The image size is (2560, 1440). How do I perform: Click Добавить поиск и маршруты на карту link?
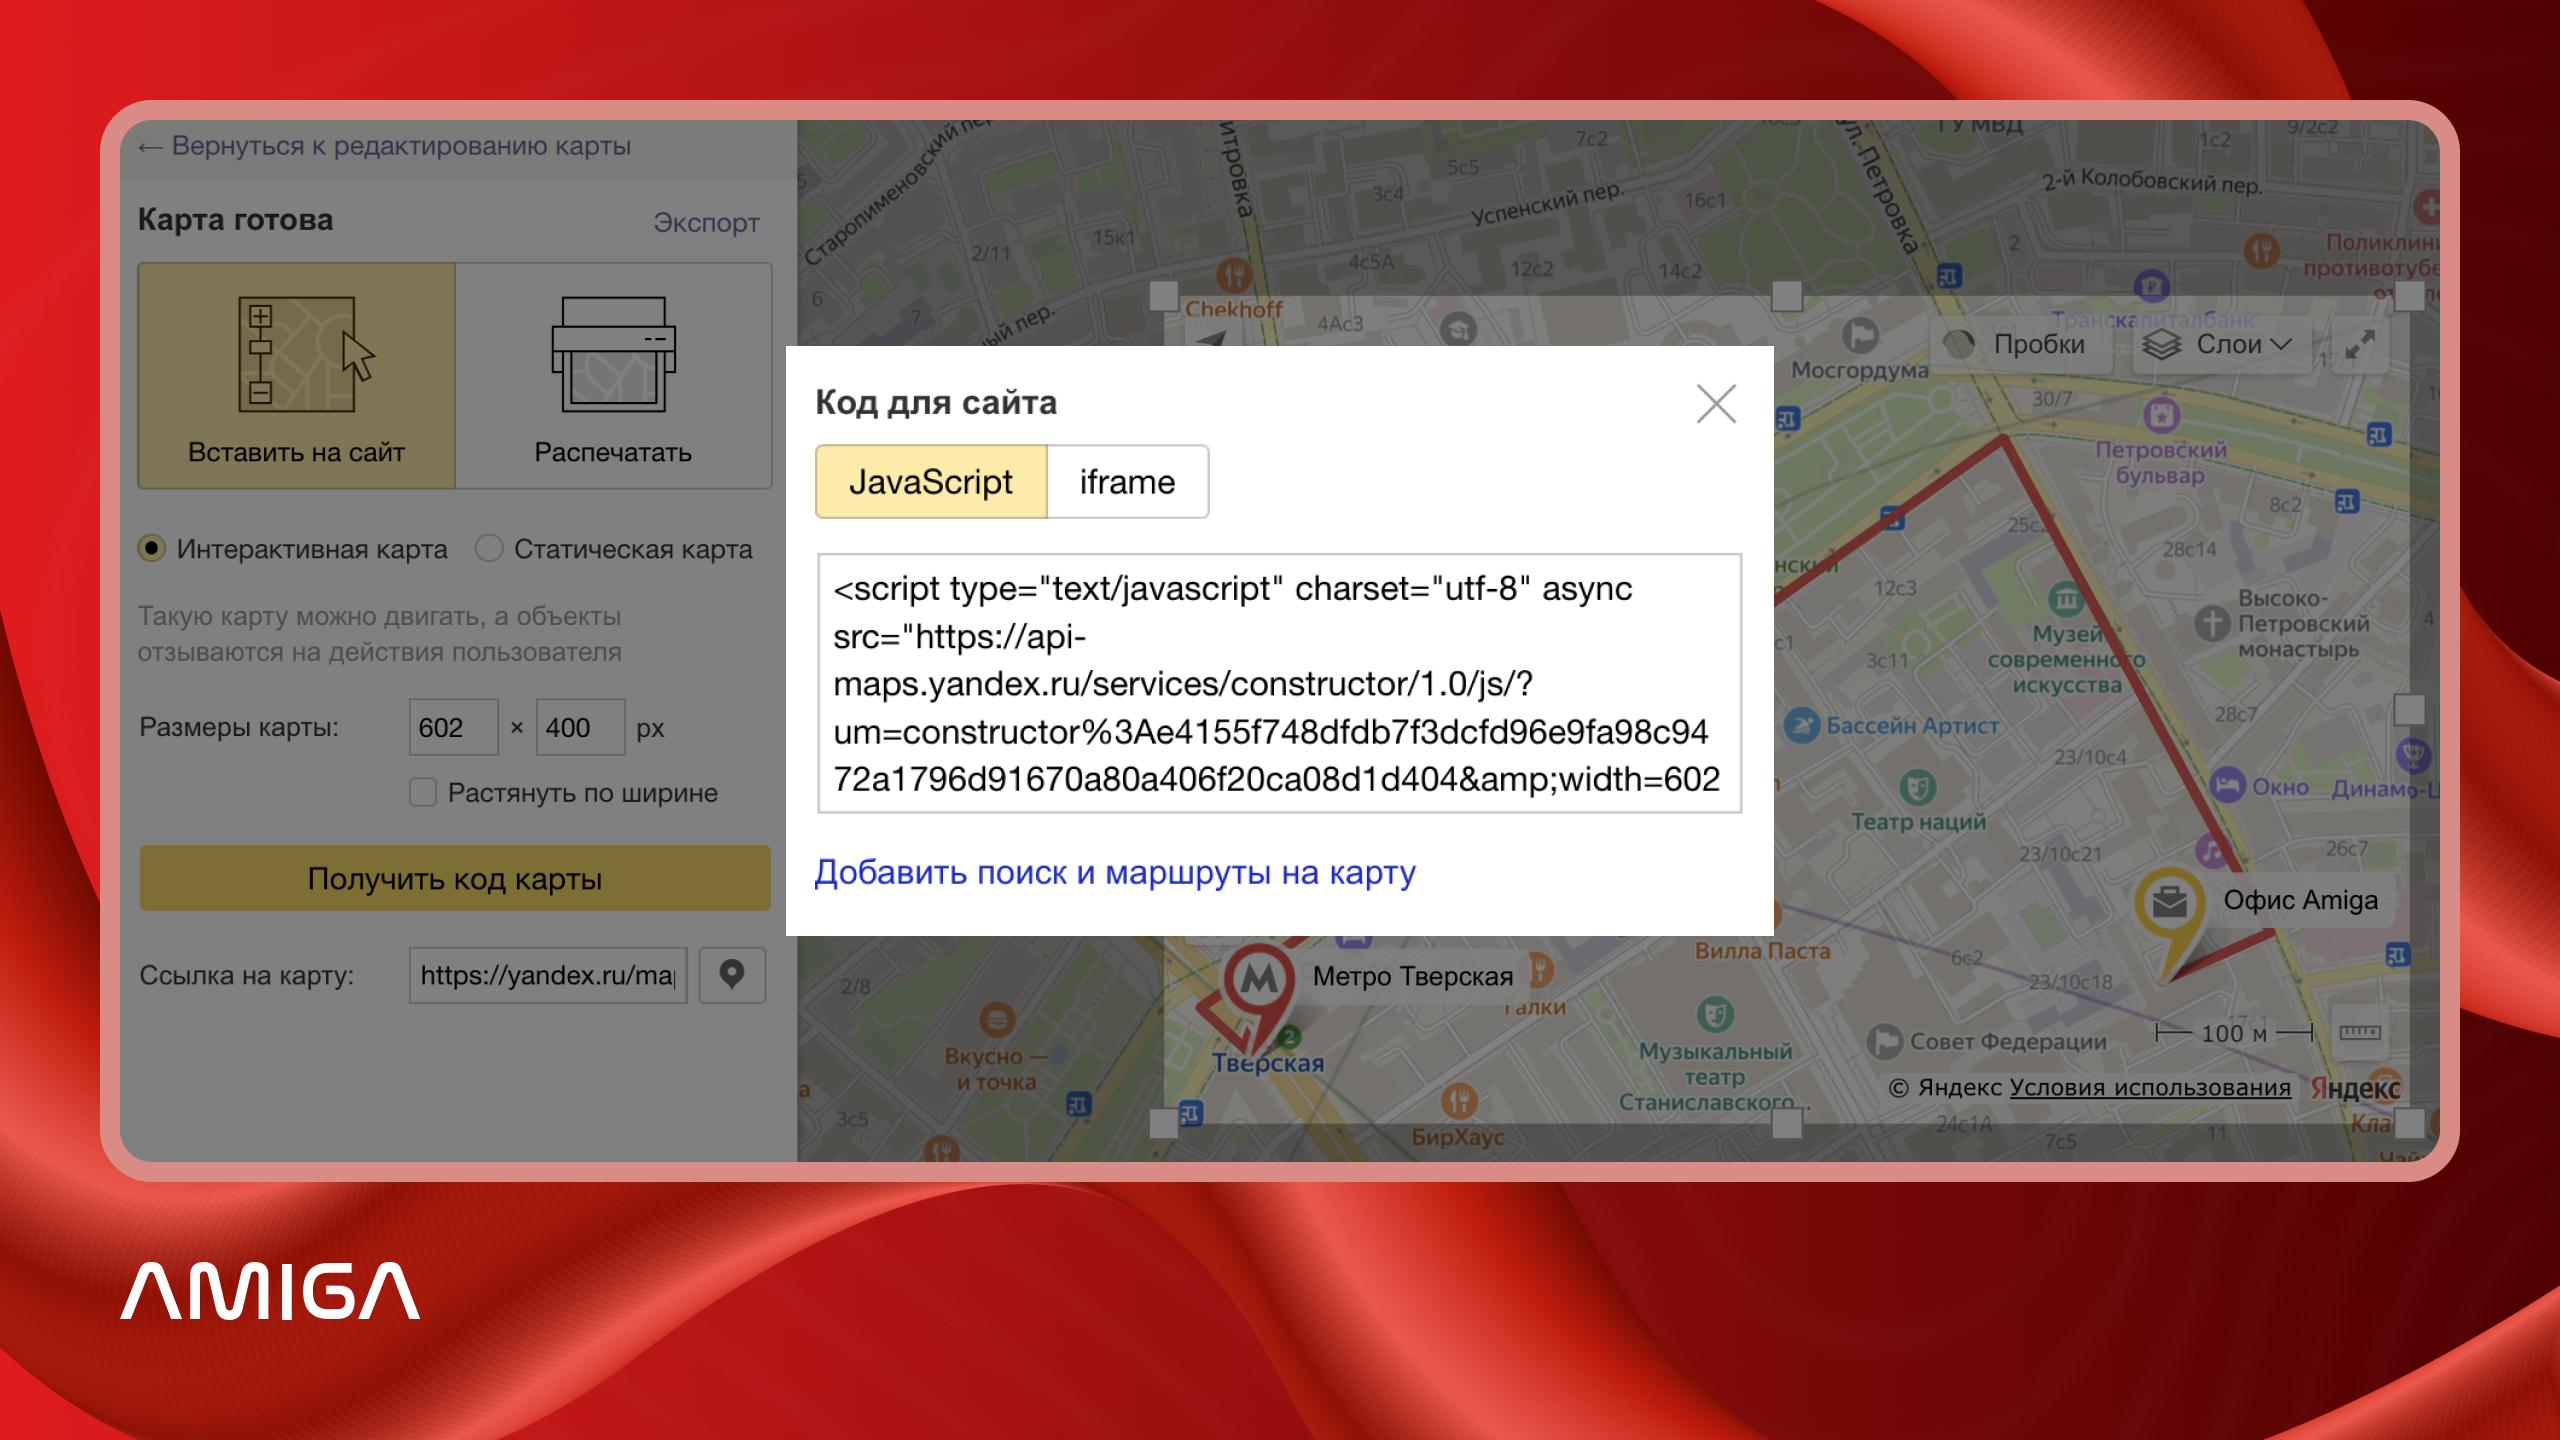[x=1115, y=873]
